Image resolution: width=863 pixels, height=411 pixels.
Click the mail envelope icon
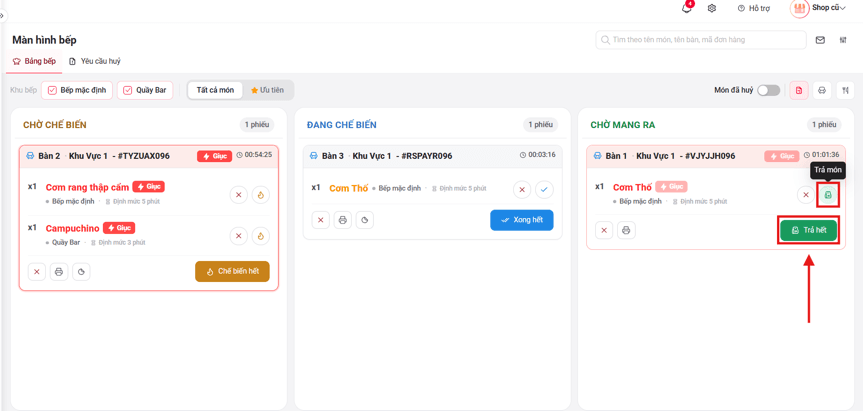coord(820,40)
